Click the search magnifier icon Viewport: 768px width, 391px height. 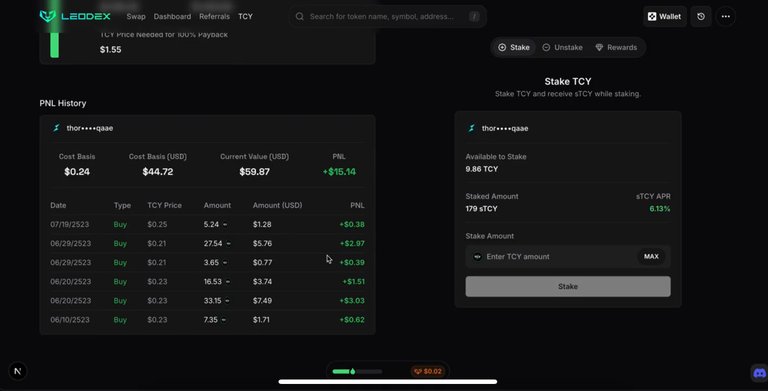click(x=299, y=16)
